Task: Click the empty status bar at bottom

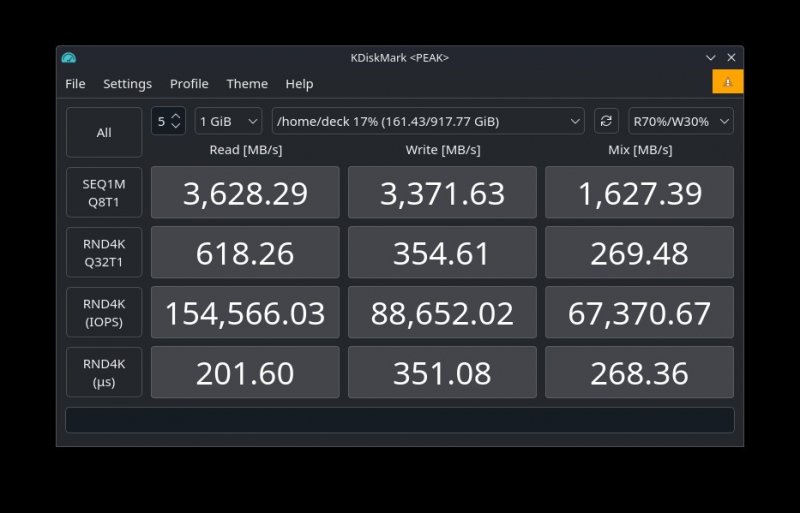Action: [400, 420]
